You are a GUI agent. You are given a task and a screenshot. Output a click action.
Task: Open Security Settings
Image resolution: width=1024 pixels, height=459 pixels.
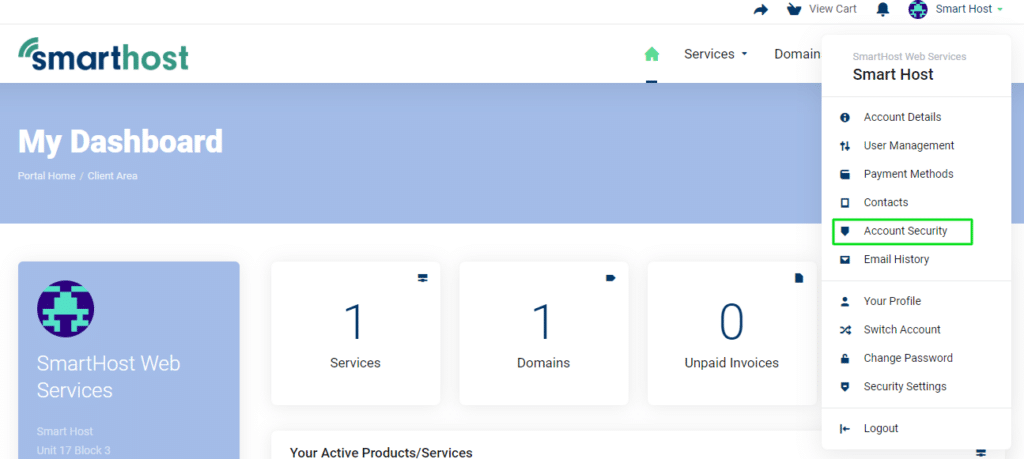tap(903, 387)
